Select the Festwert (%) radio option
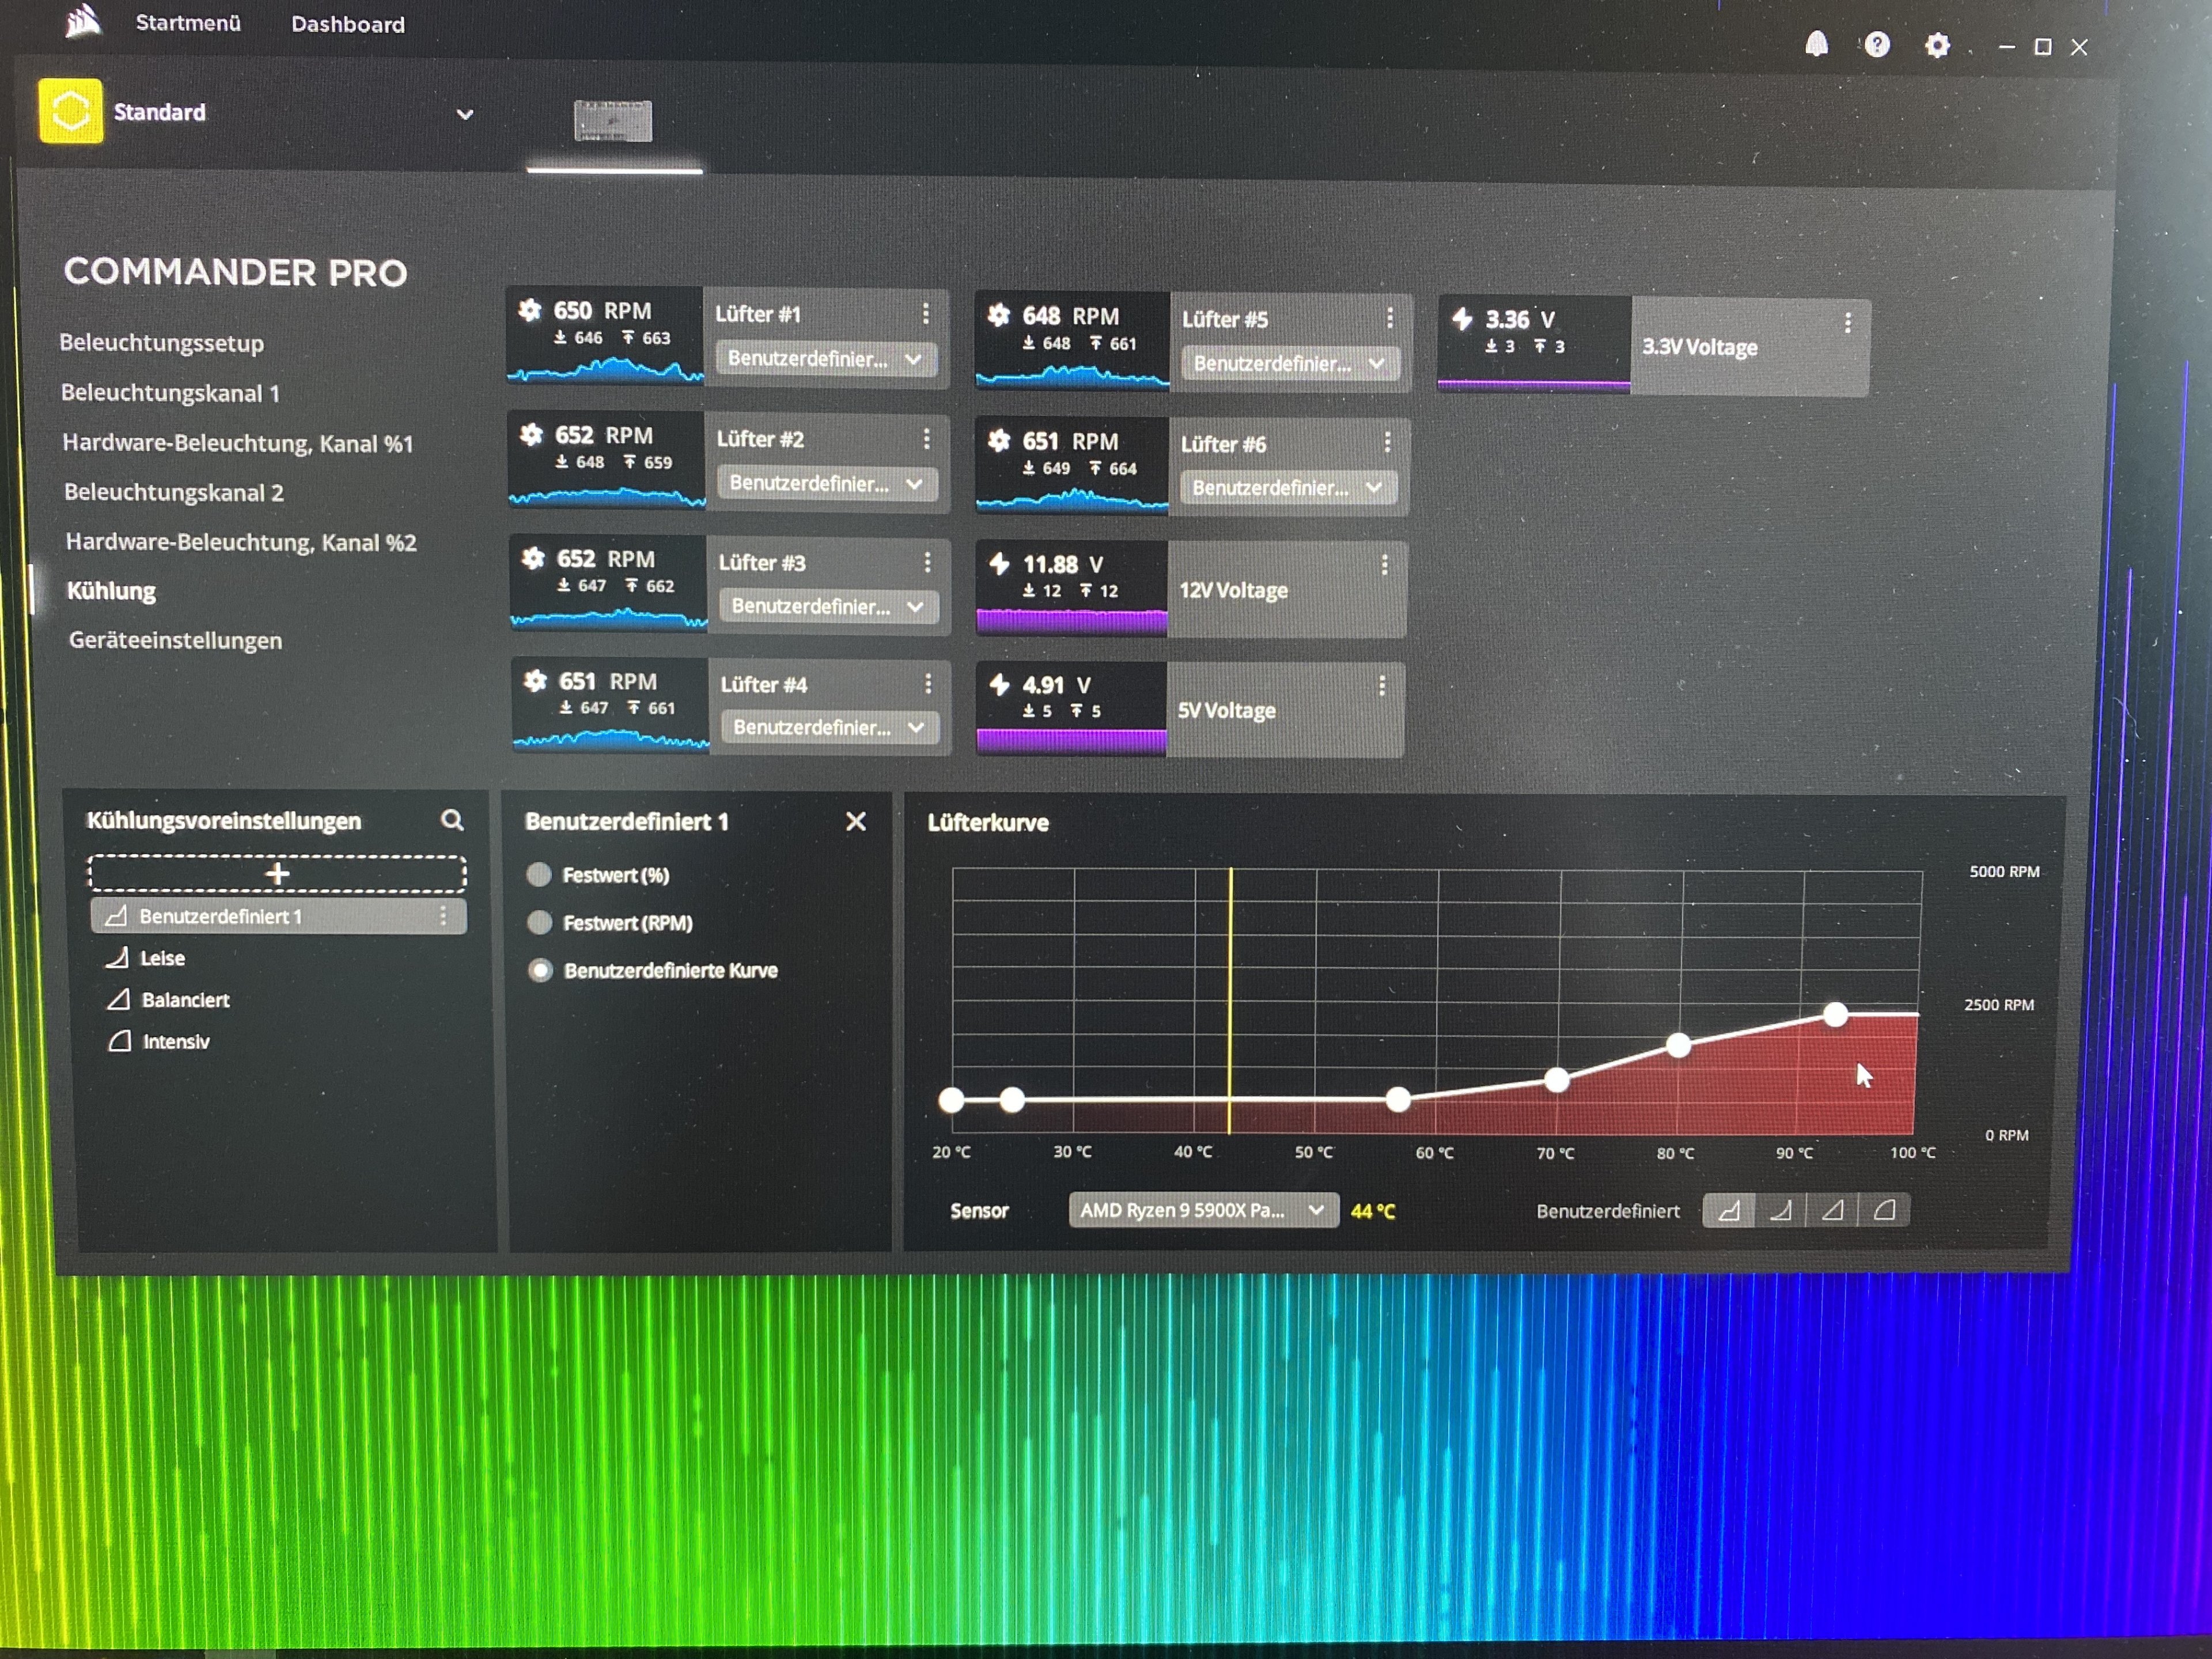2212x1659 pixels. click(539, 875)
